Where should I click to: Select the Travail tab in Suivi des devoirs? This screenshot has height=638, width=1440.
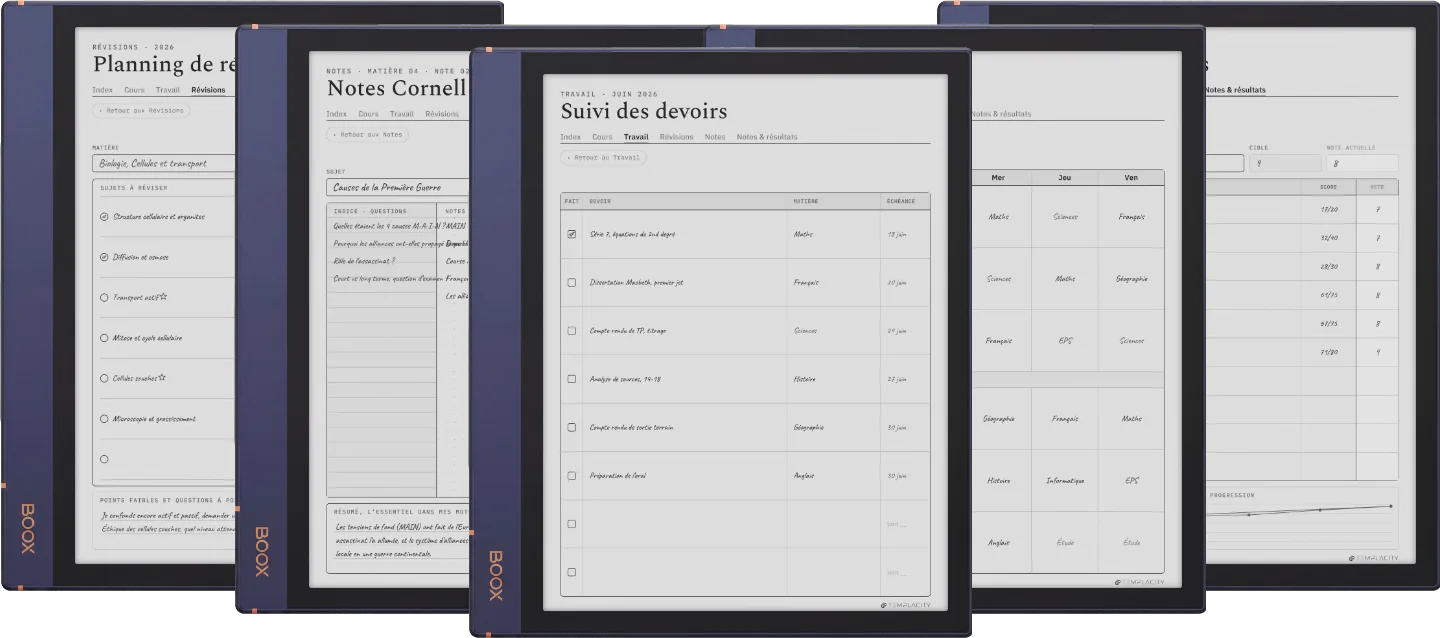coord(636,137)
